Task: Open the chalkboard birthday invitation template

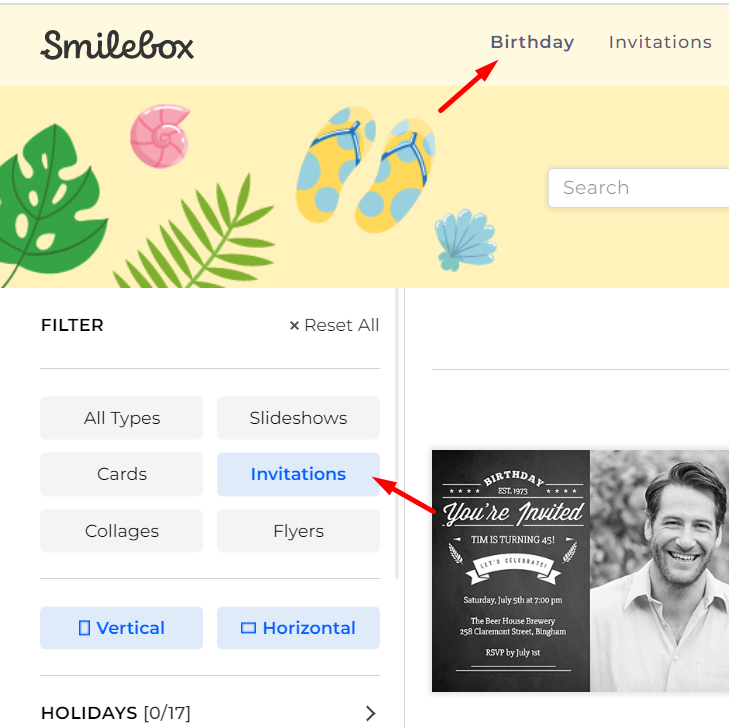Action: pyautogui.click(x=580, y=571)
